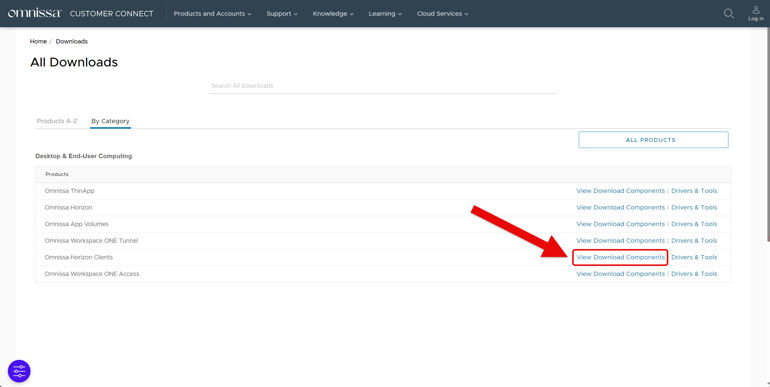View Download Components for Omnissa Horizon

coord(621,207)
